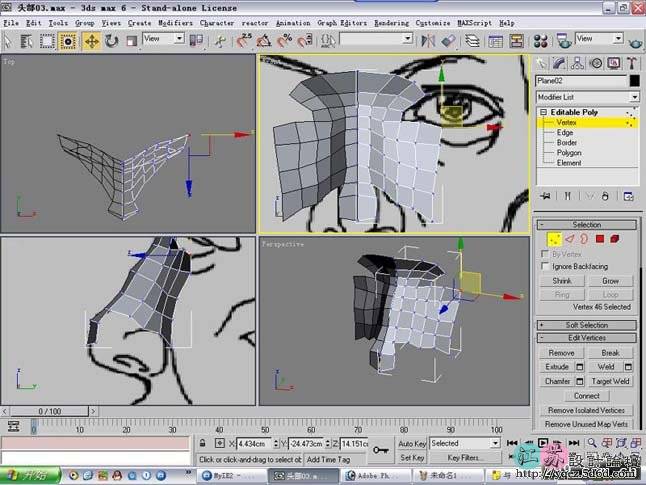
Task: Switch to the Modify command panel tab
Action: [559, 63]
